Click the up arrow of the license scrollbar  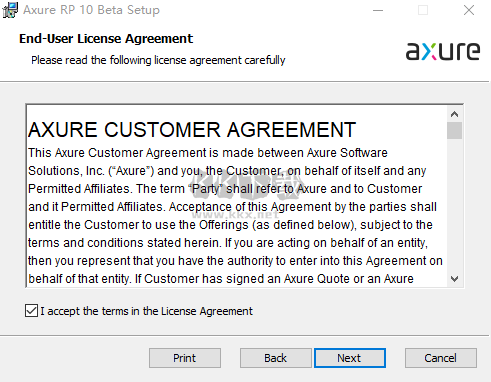454,114
